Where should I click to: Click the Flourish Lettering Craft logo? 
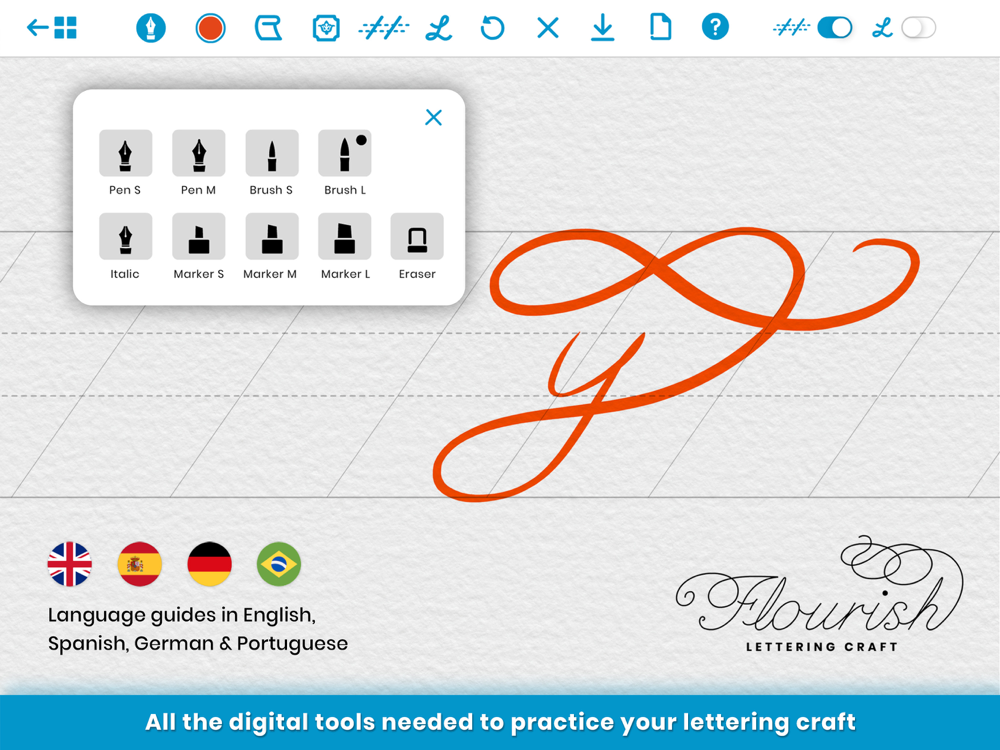click(820, 594)
